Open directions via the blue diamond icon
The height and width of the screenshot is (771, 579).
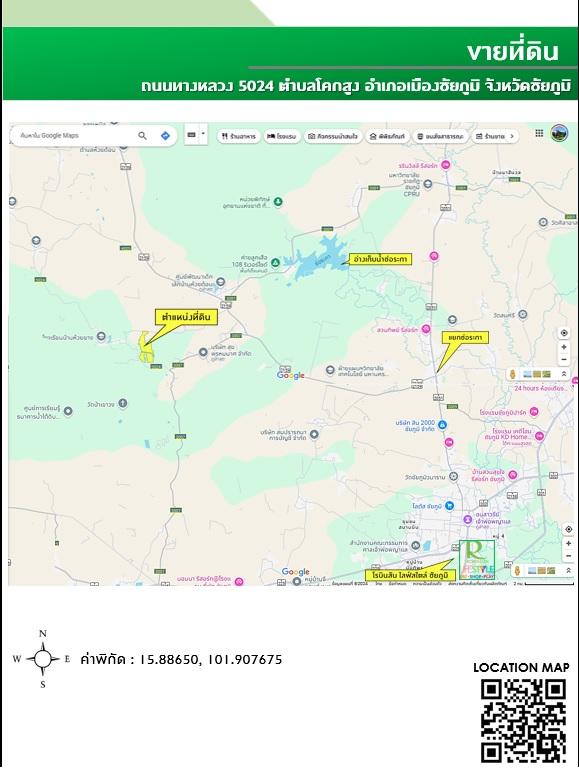(x=166, y=136)
